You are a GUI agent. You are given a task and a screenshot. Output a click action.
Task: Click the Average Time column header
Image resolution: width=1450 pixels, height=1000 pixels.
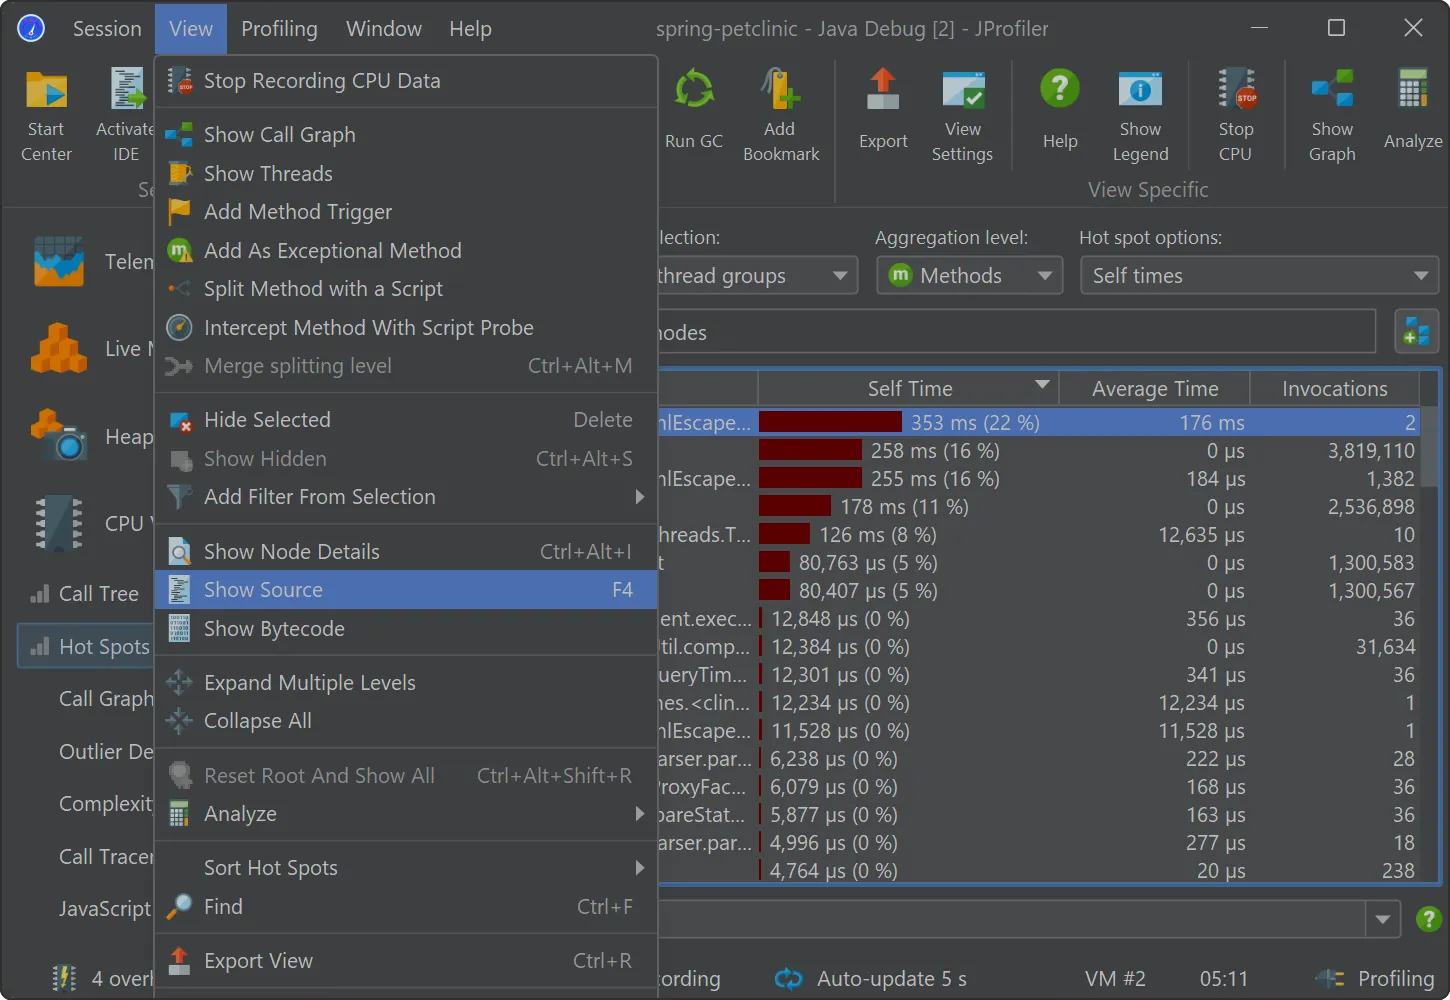point(1154,388)
